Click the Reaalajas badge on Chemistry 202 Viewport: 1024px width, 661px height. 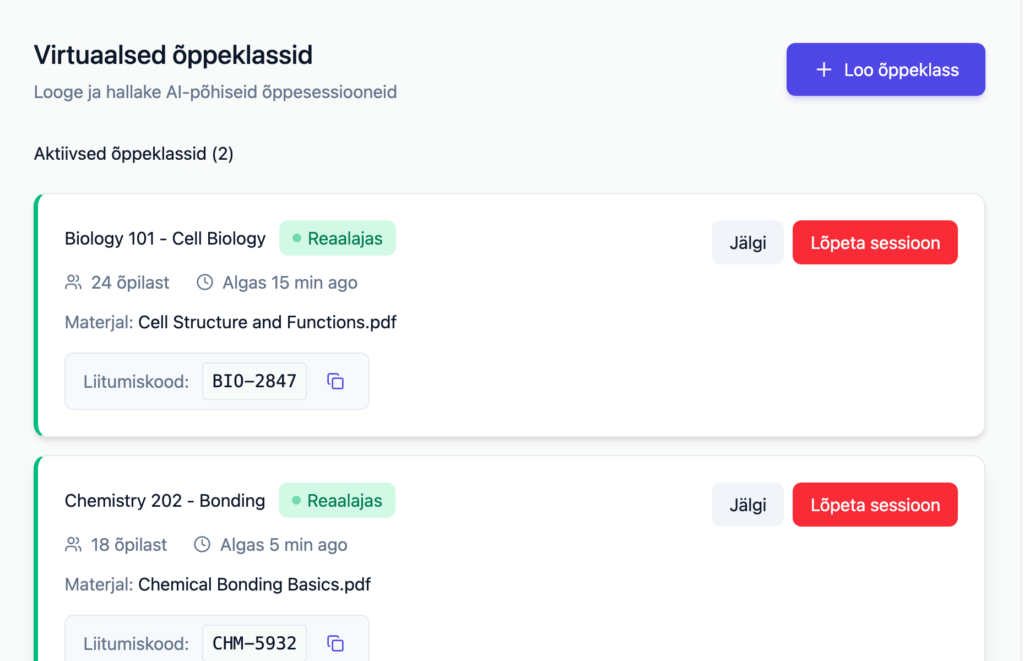point(337,501)
